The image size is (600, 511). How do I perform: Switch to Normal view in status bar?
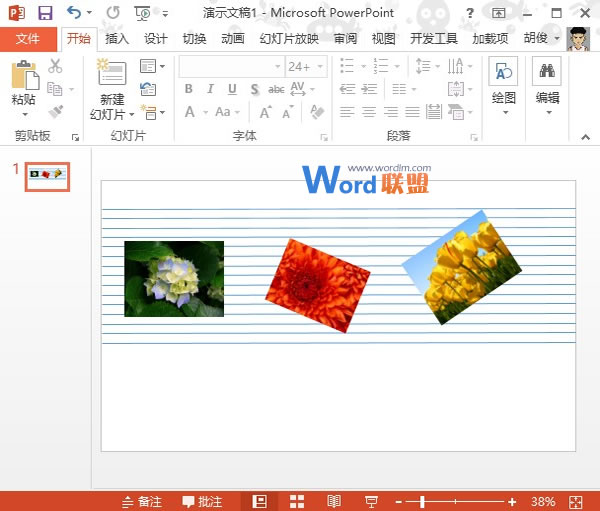pyautogui.click(x=259, y=501)
